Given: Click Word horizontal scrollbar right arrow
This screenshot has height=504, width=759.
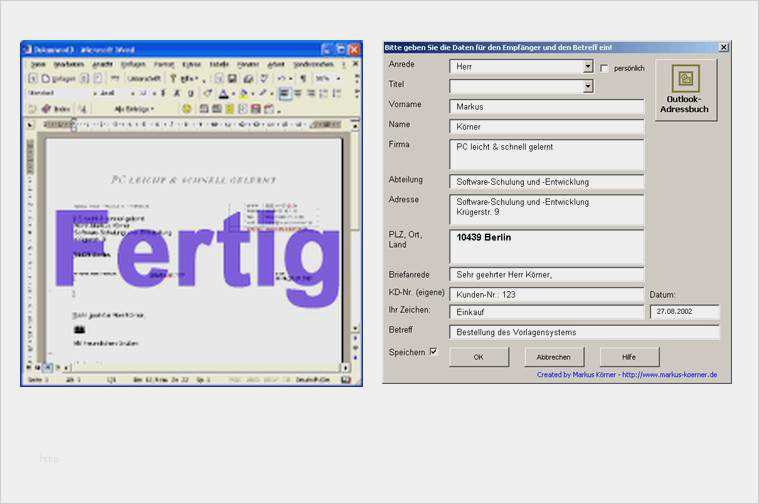Looking at the screenshot, I should point(346,368).
